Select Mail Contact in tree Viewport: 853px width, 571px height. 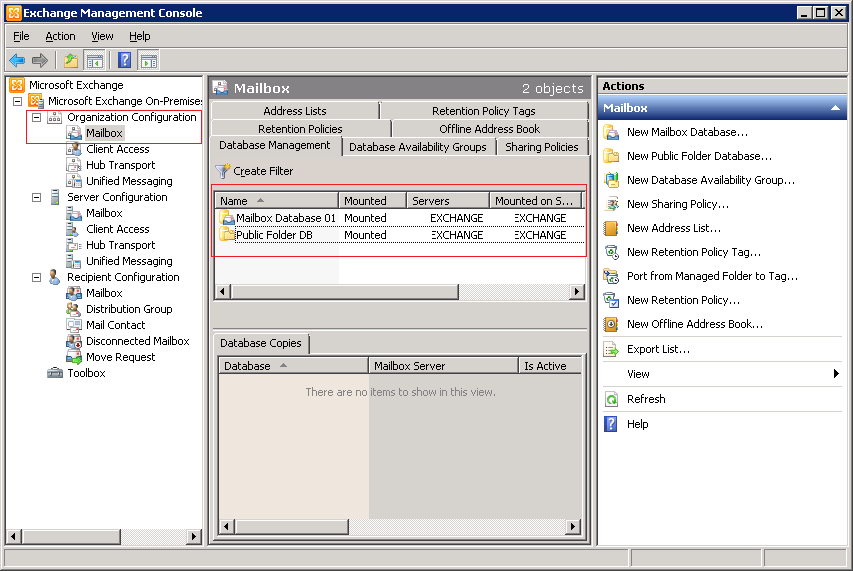[115, 325]
